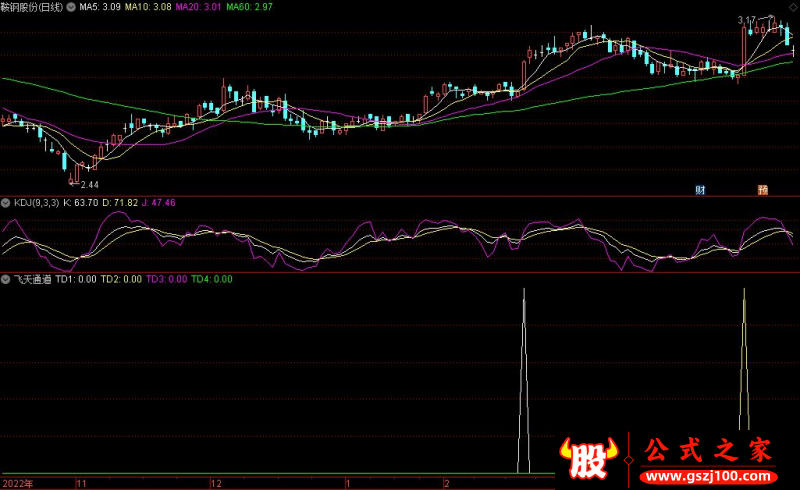The image size is (800, 490).
Task: Expand the 飞天通道 indicator arrow
Action: coord(6,280)
